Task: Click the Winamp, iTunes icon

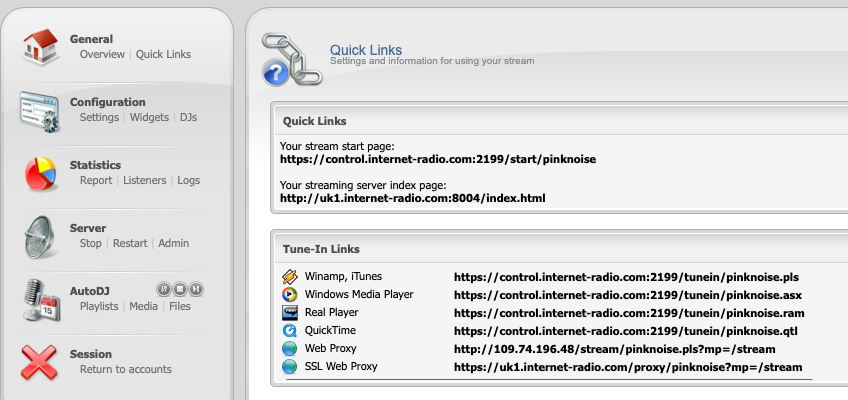Action: 289,277
